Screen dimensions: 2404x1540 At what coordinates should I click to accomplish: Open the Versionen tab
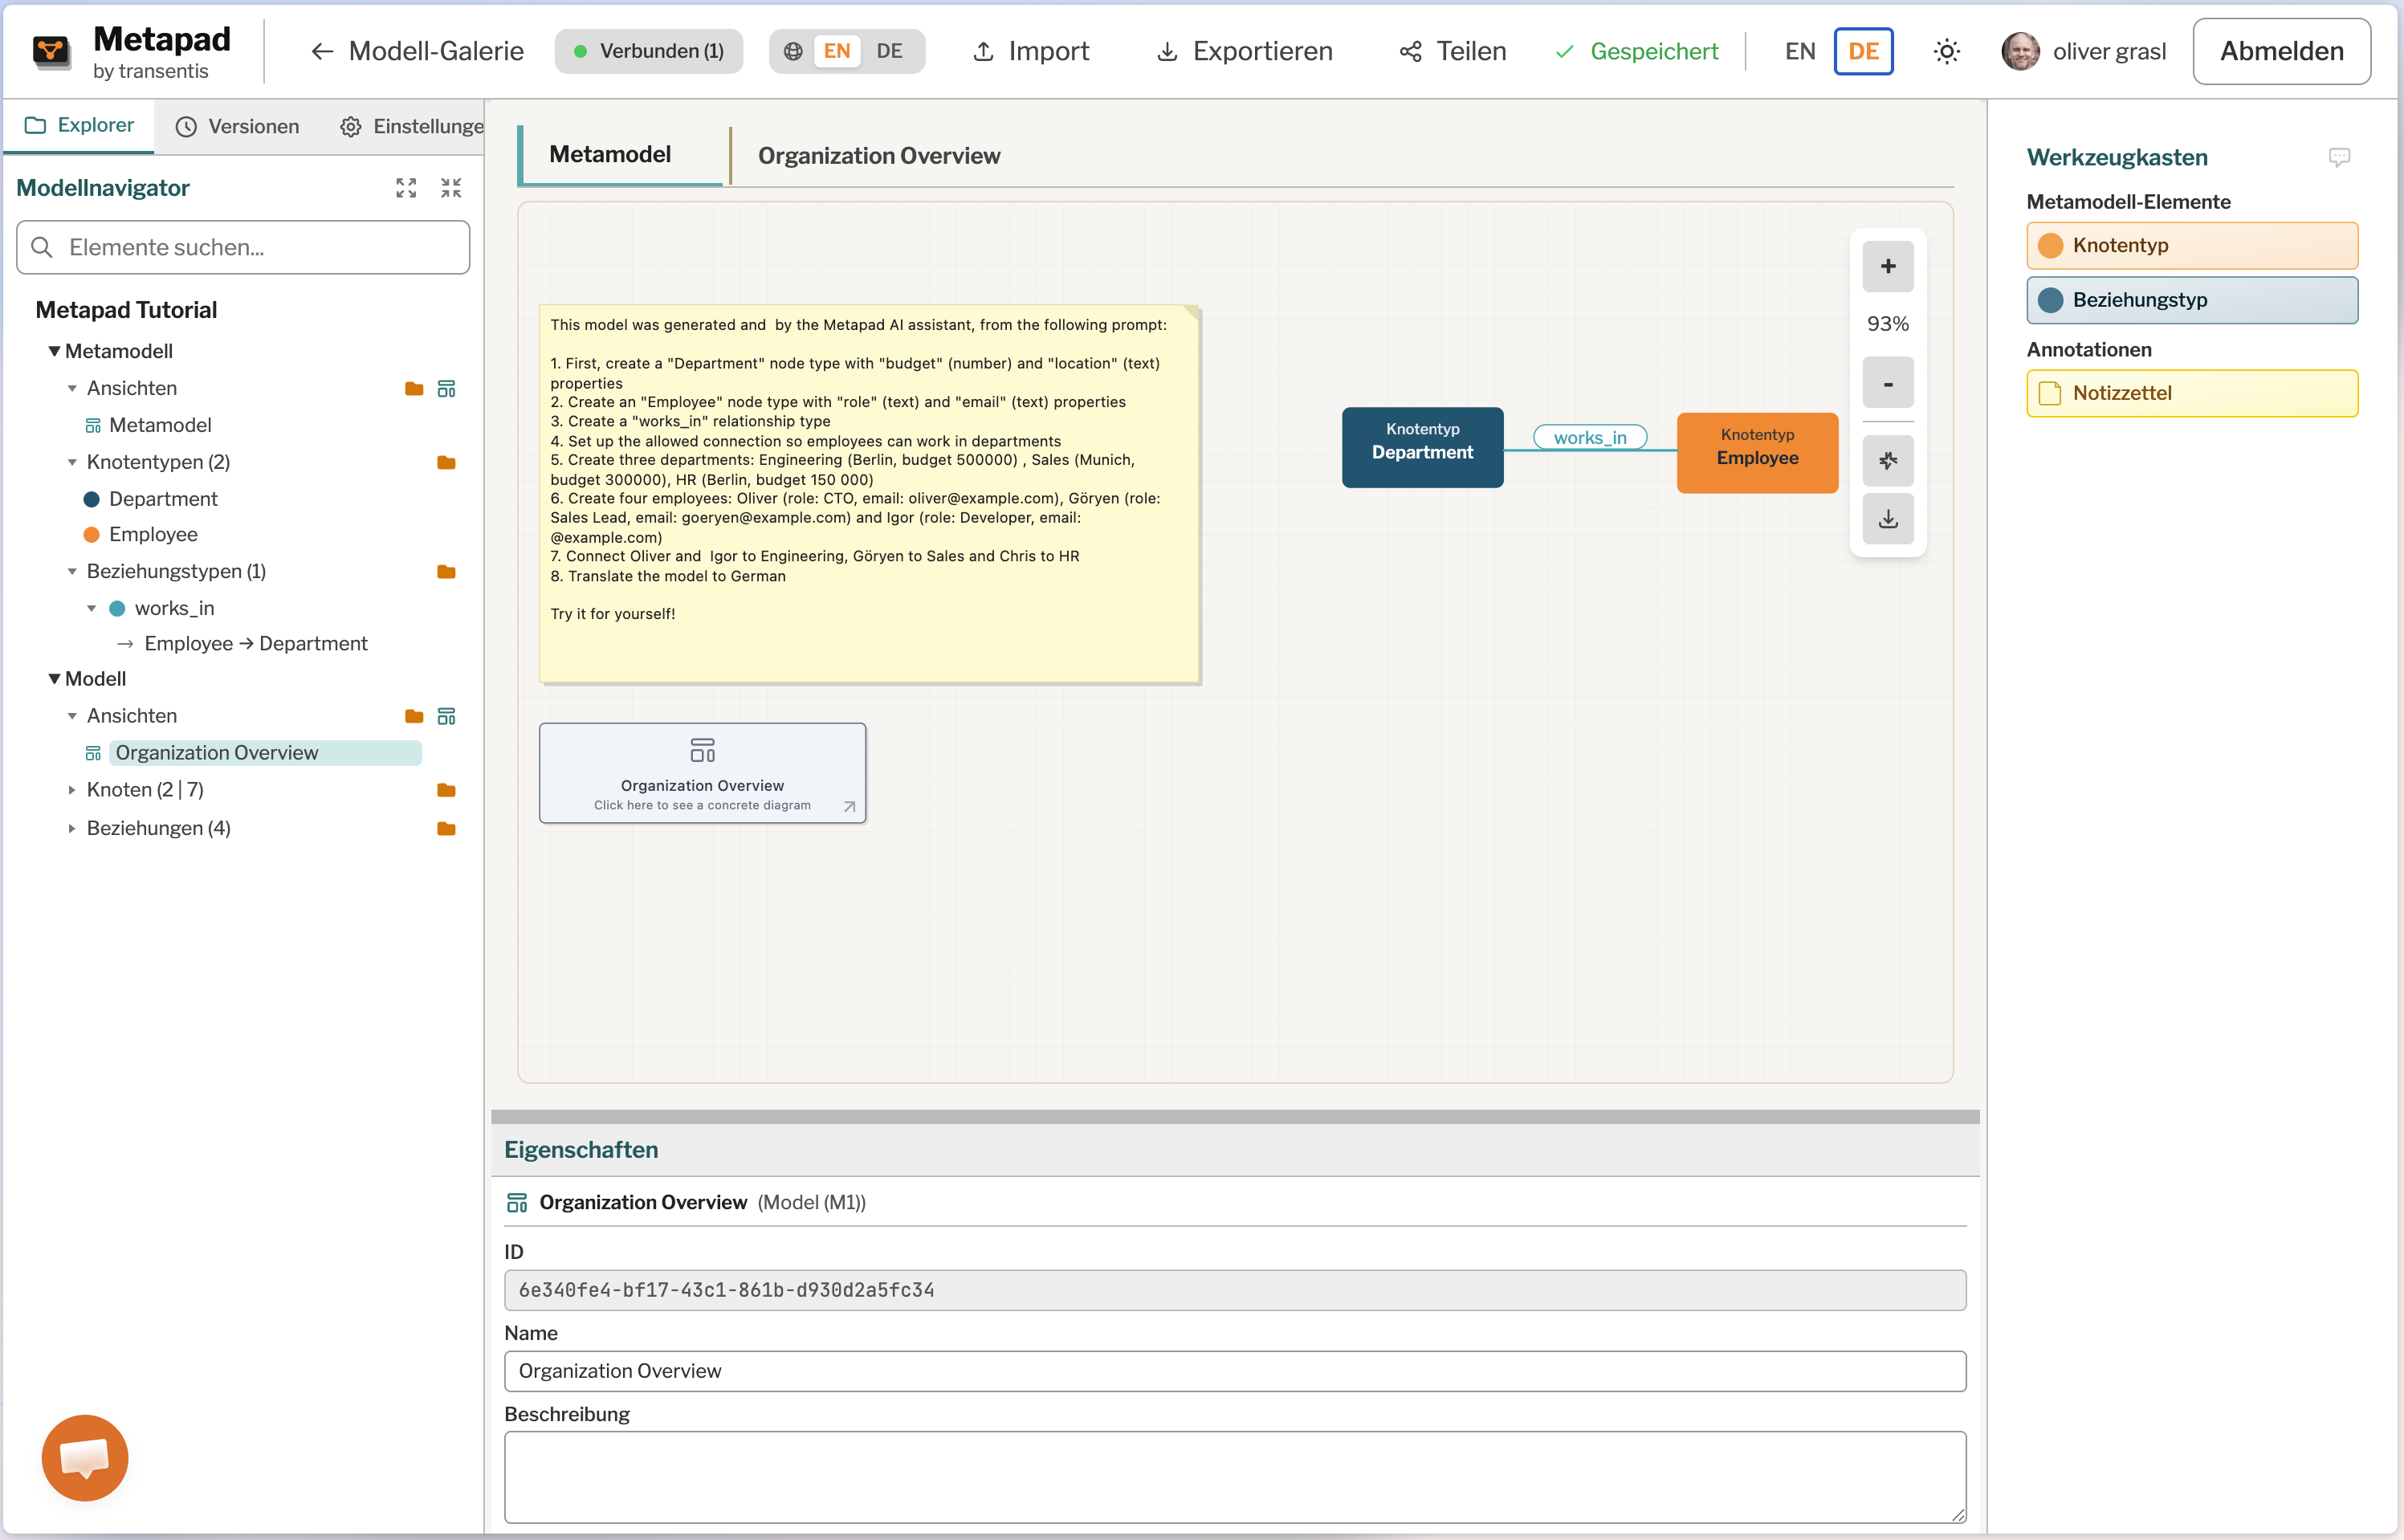[238, 126]
